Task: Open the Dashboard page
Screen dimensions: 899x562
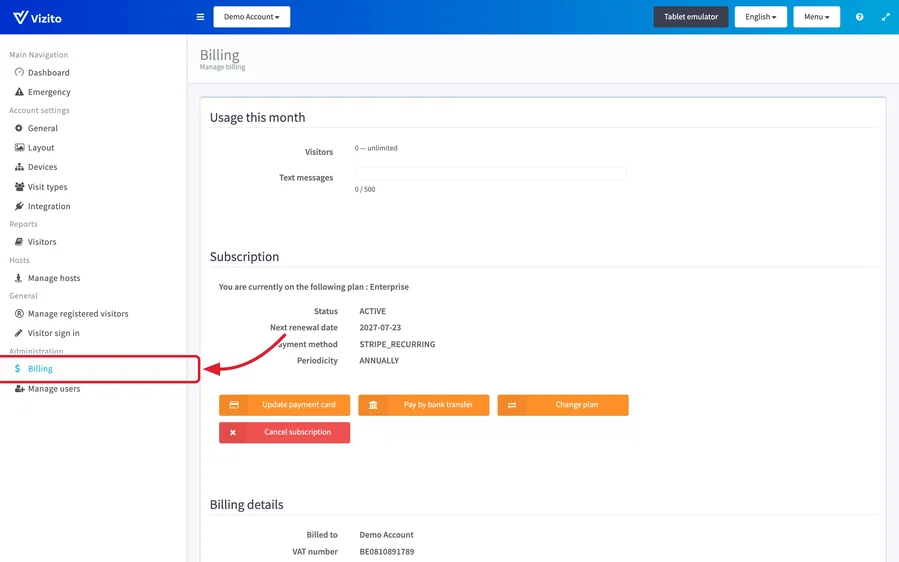Action: [x=42, y=73]
